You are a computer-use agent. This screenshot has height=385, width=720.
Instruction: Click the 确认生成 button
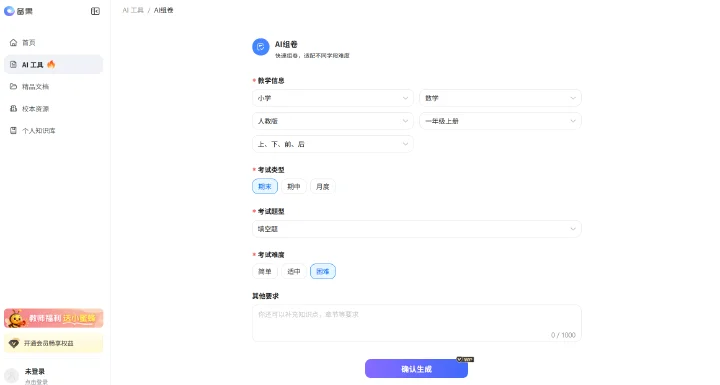[416, 369]
